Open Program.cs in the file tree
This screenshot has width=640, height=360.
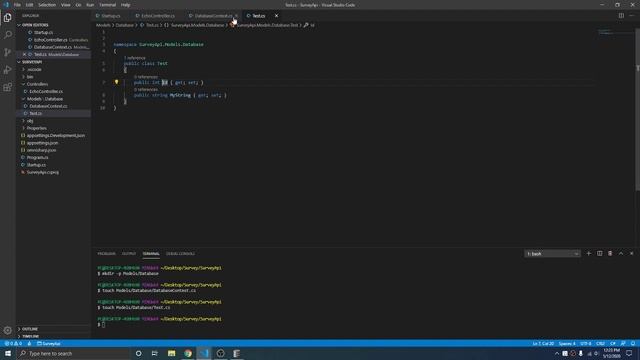(37, 158)
